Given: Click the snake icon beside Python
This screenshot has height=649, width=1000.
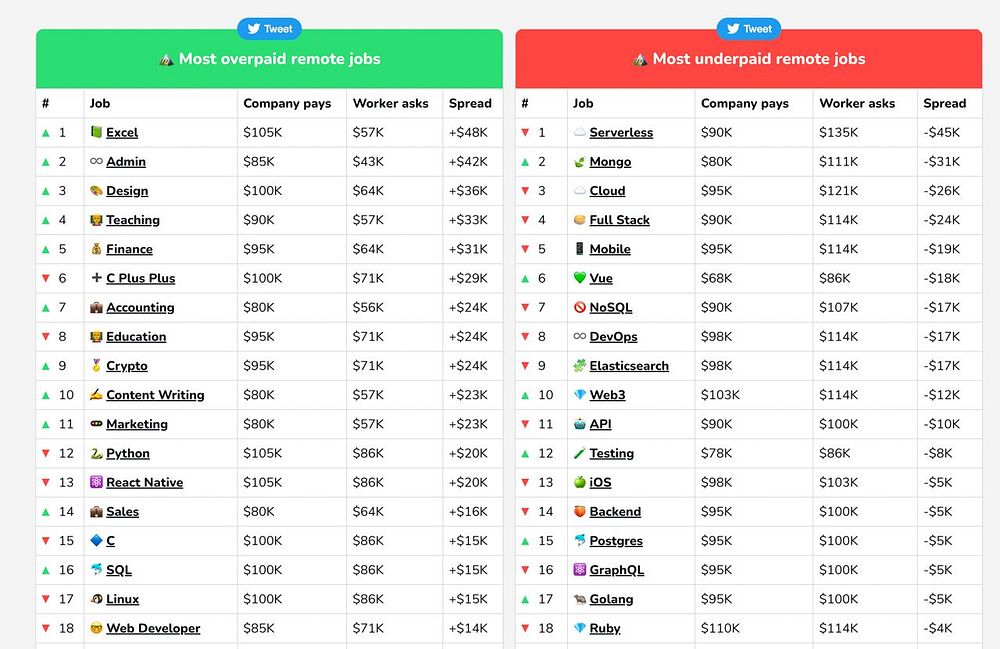Looking at the screenshot, I should pyautogui.click(x=96, y=453).
